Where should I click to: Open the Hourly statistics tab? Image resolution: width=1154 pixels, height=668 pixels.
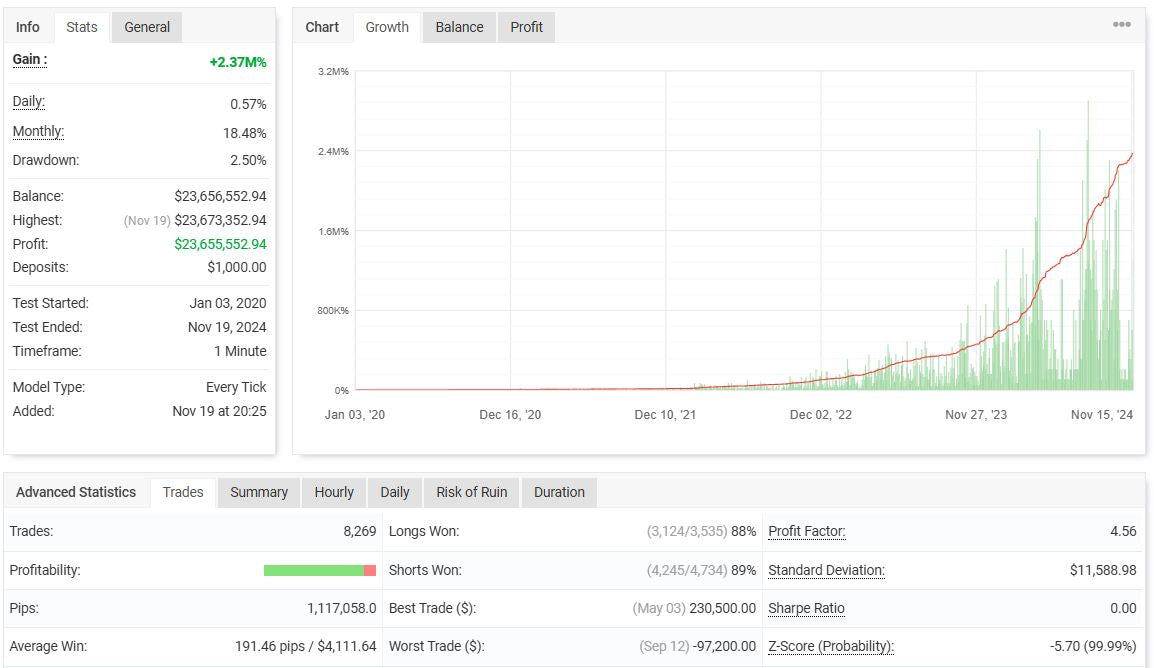point(334,492)
